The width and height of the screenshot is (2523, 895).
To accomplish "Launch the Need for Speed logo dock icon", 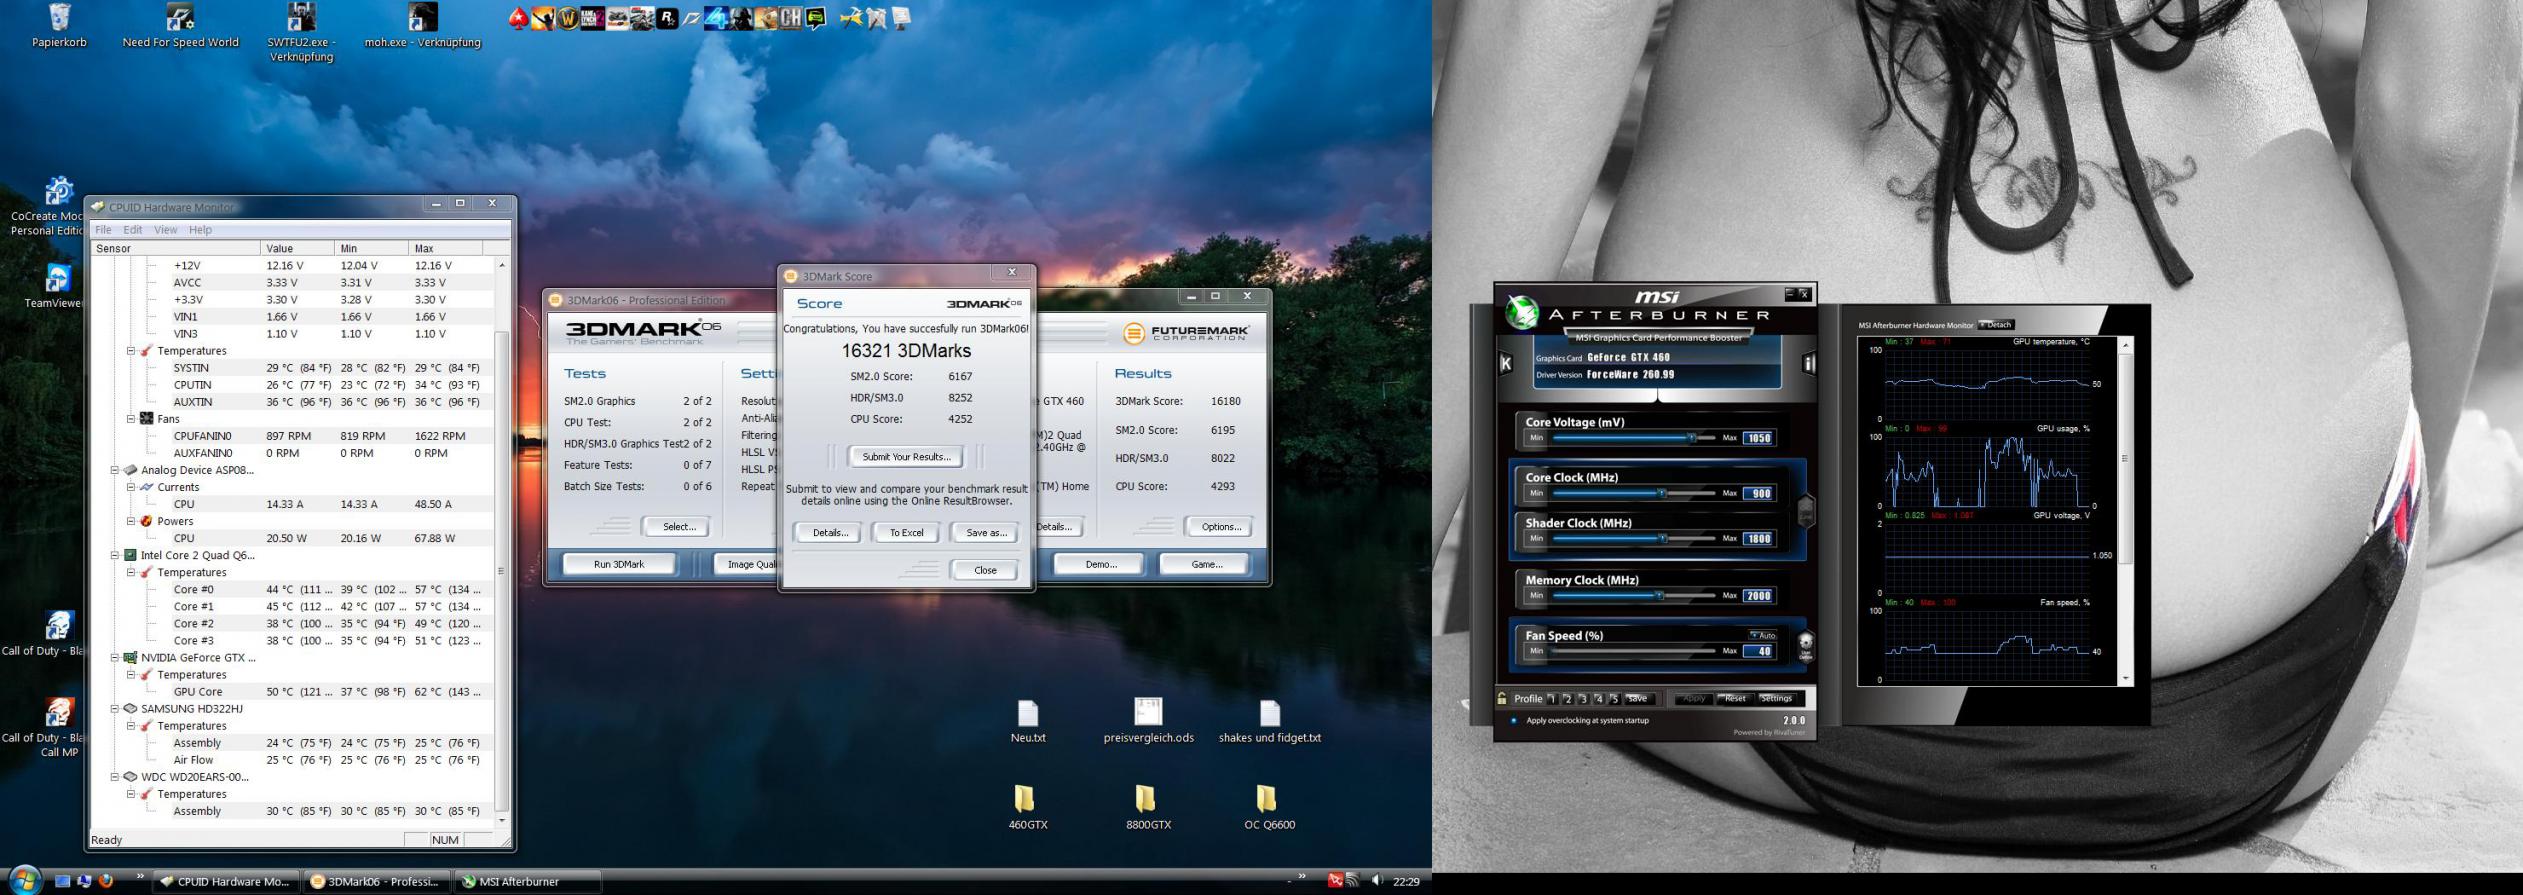I will 691,18.
